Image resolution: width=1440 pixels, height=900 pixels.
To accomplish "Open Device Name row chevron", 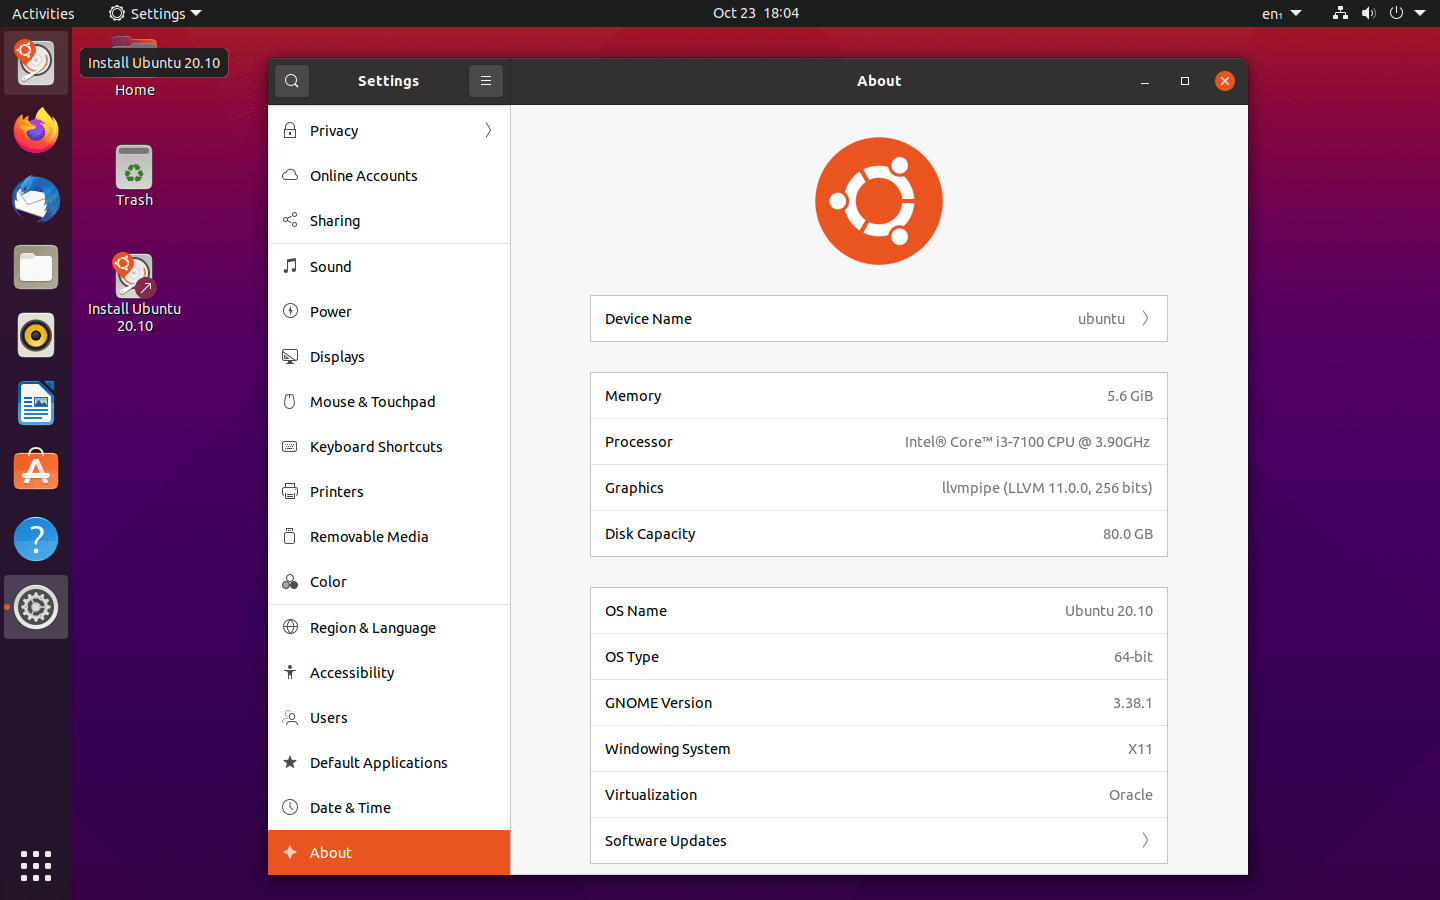I will [x=1145, y=318].
